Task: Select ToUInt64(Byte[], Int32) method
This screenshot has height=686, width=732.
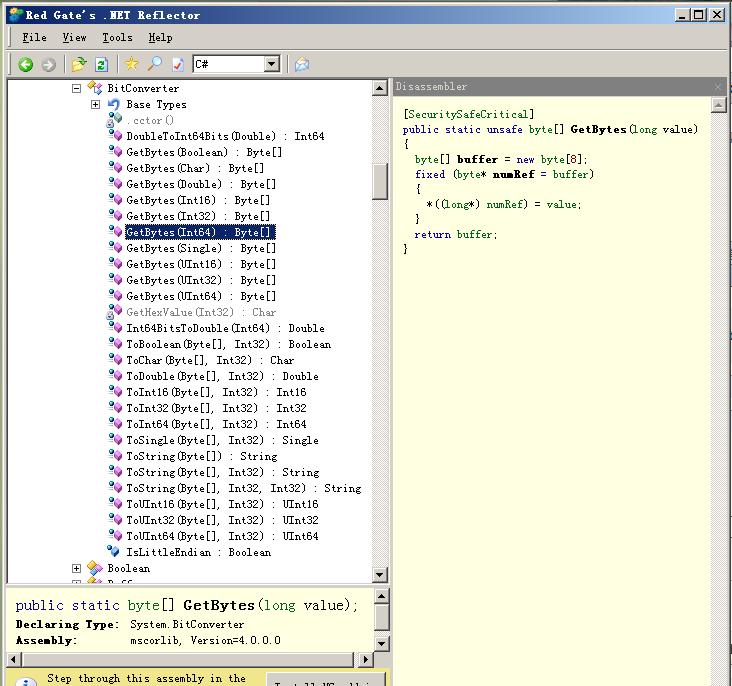Action: coord(222,536)
